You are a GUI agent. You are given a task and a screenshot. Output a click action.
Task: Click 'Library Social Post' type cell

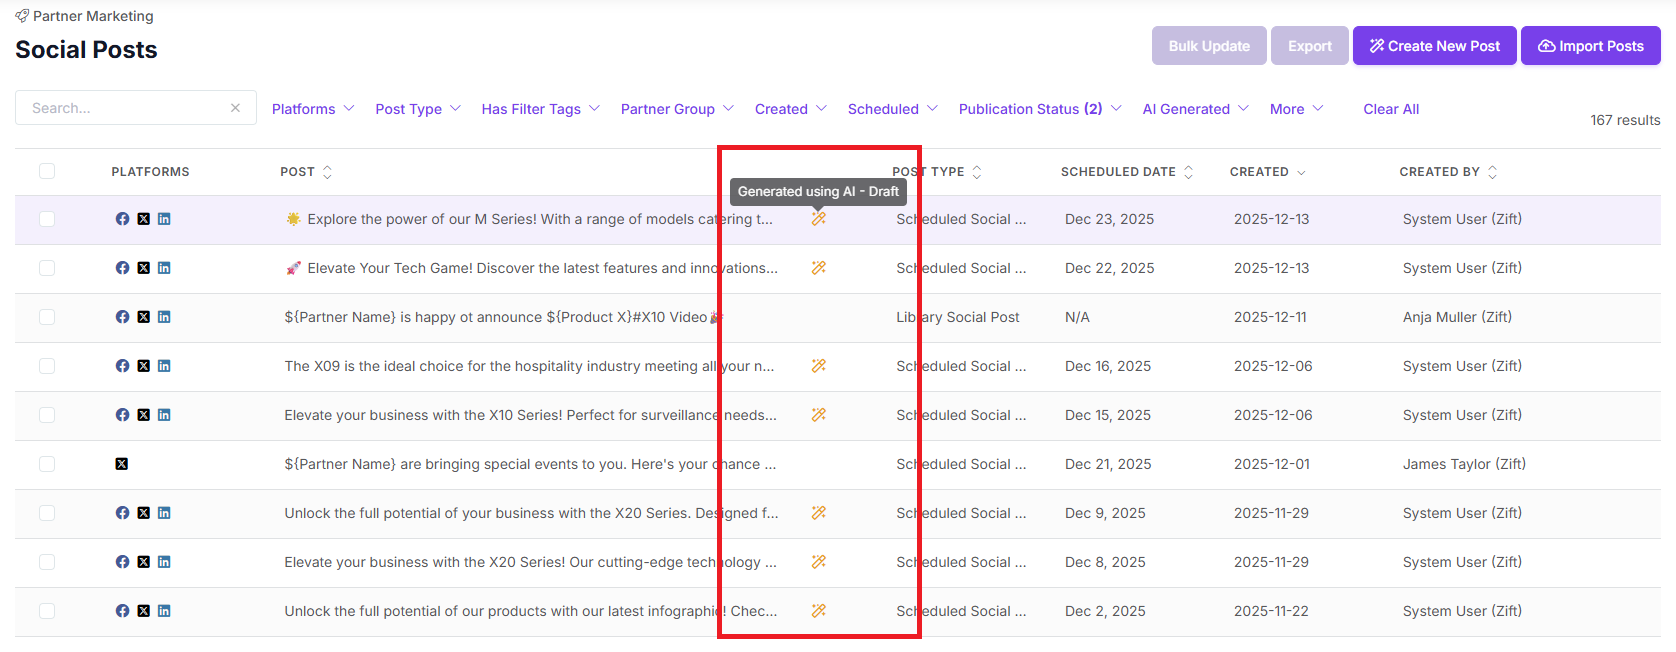(958, 317)
